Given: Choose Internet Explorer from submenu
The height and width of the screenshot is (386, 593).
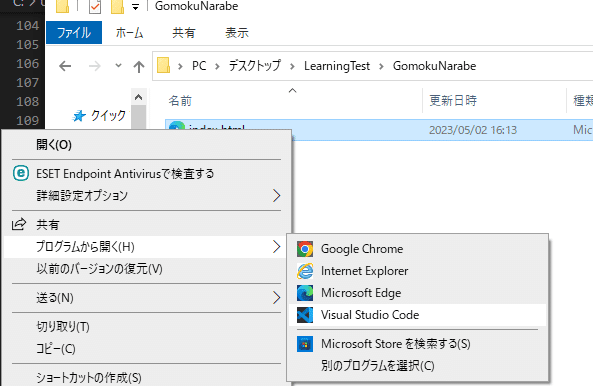Looking at the screenshot, I should (418, 271).
